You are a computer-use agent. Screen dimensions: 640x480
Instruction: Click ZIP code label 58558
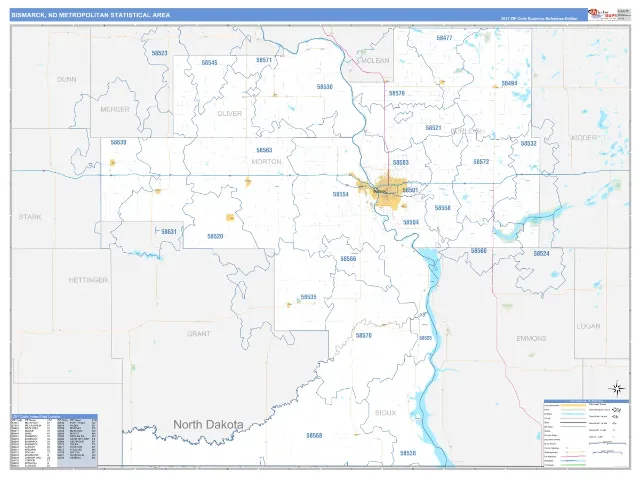pos(442,208)
